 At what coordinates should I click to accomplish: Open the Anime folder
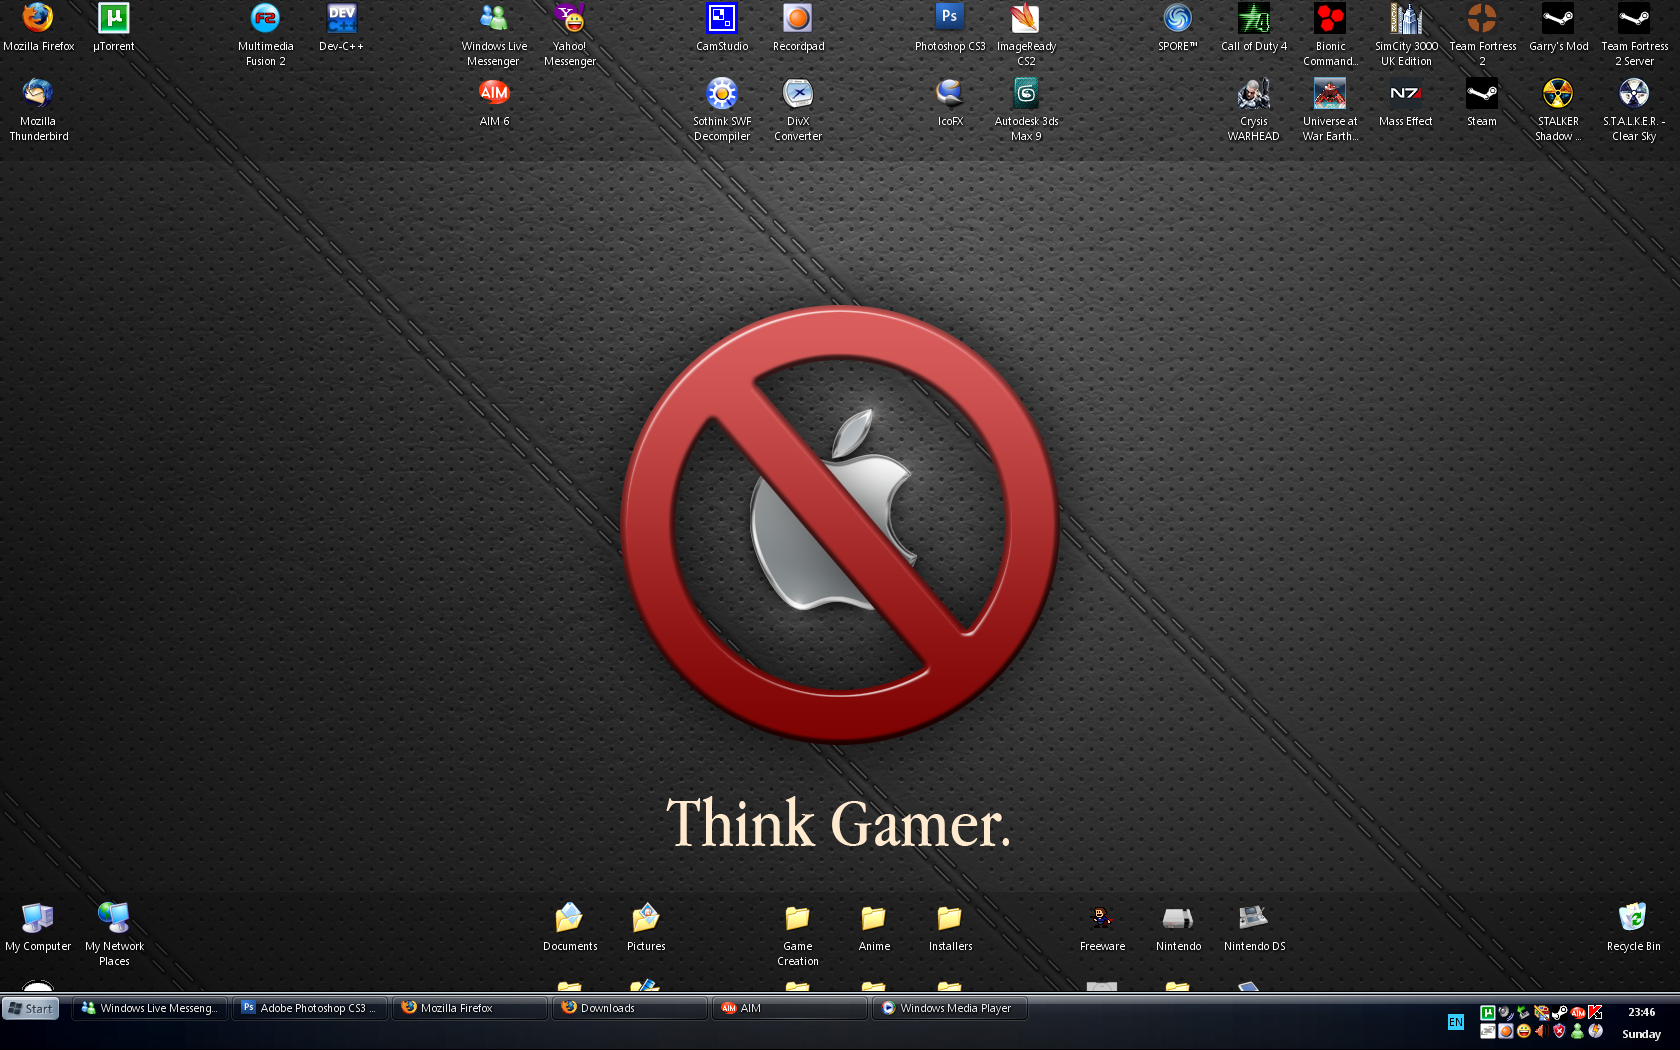pyautogui.click(x=874, y=927)
